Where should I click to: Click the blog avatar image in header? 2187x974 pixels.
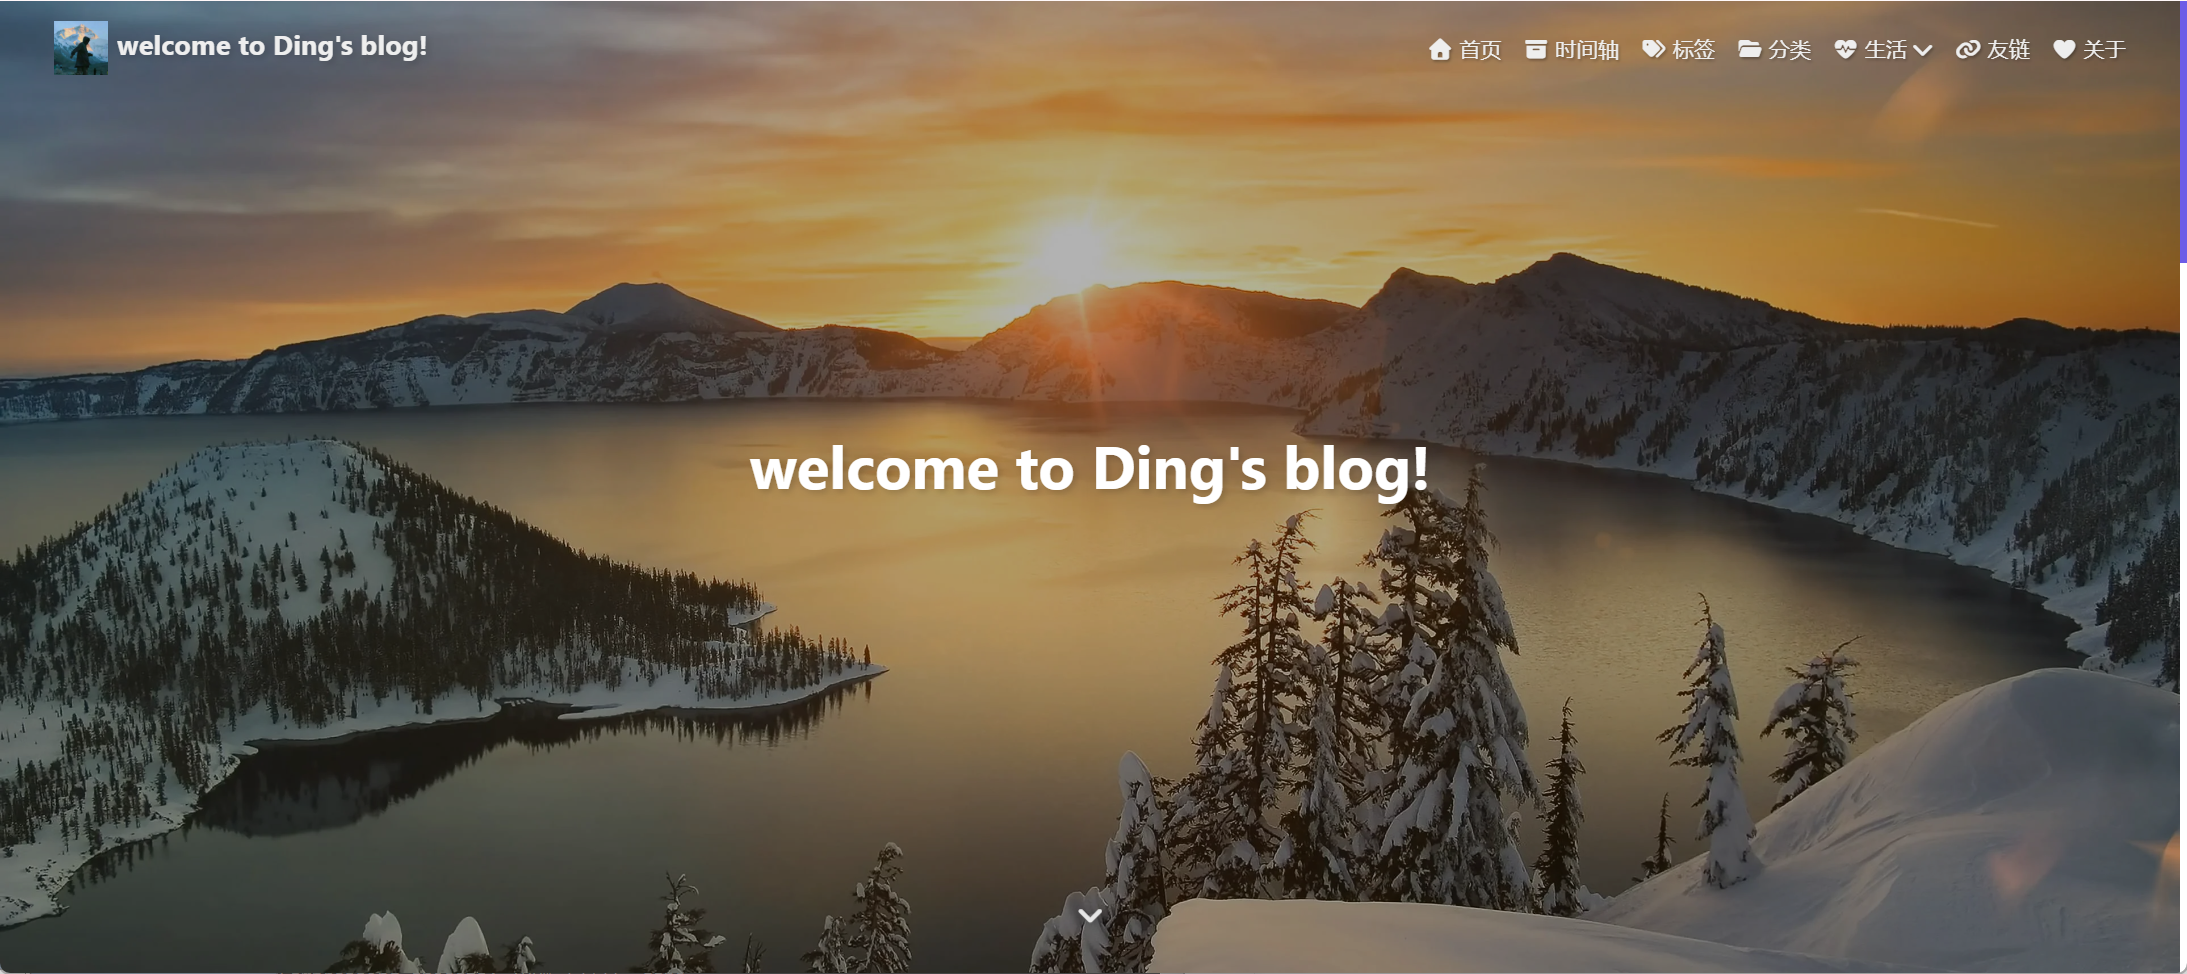pyautogui.click(x=81, y=48)
